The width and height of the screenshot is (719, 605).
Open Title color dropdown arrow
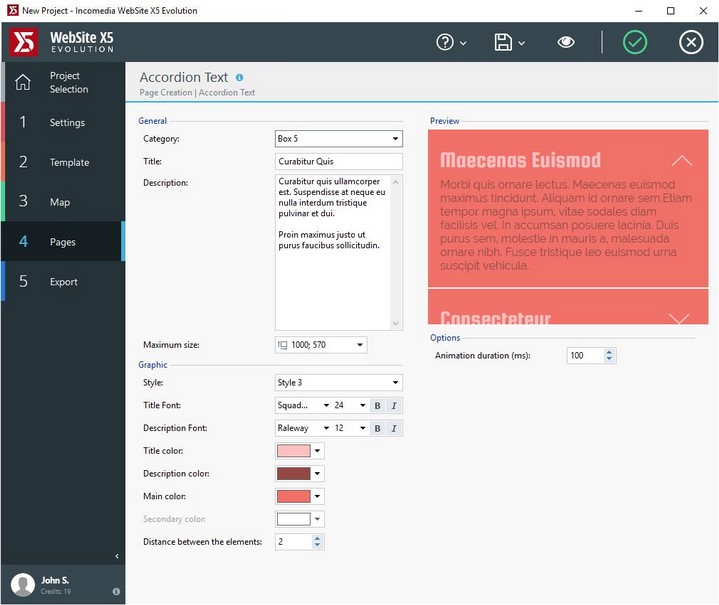tap(317, 451)
